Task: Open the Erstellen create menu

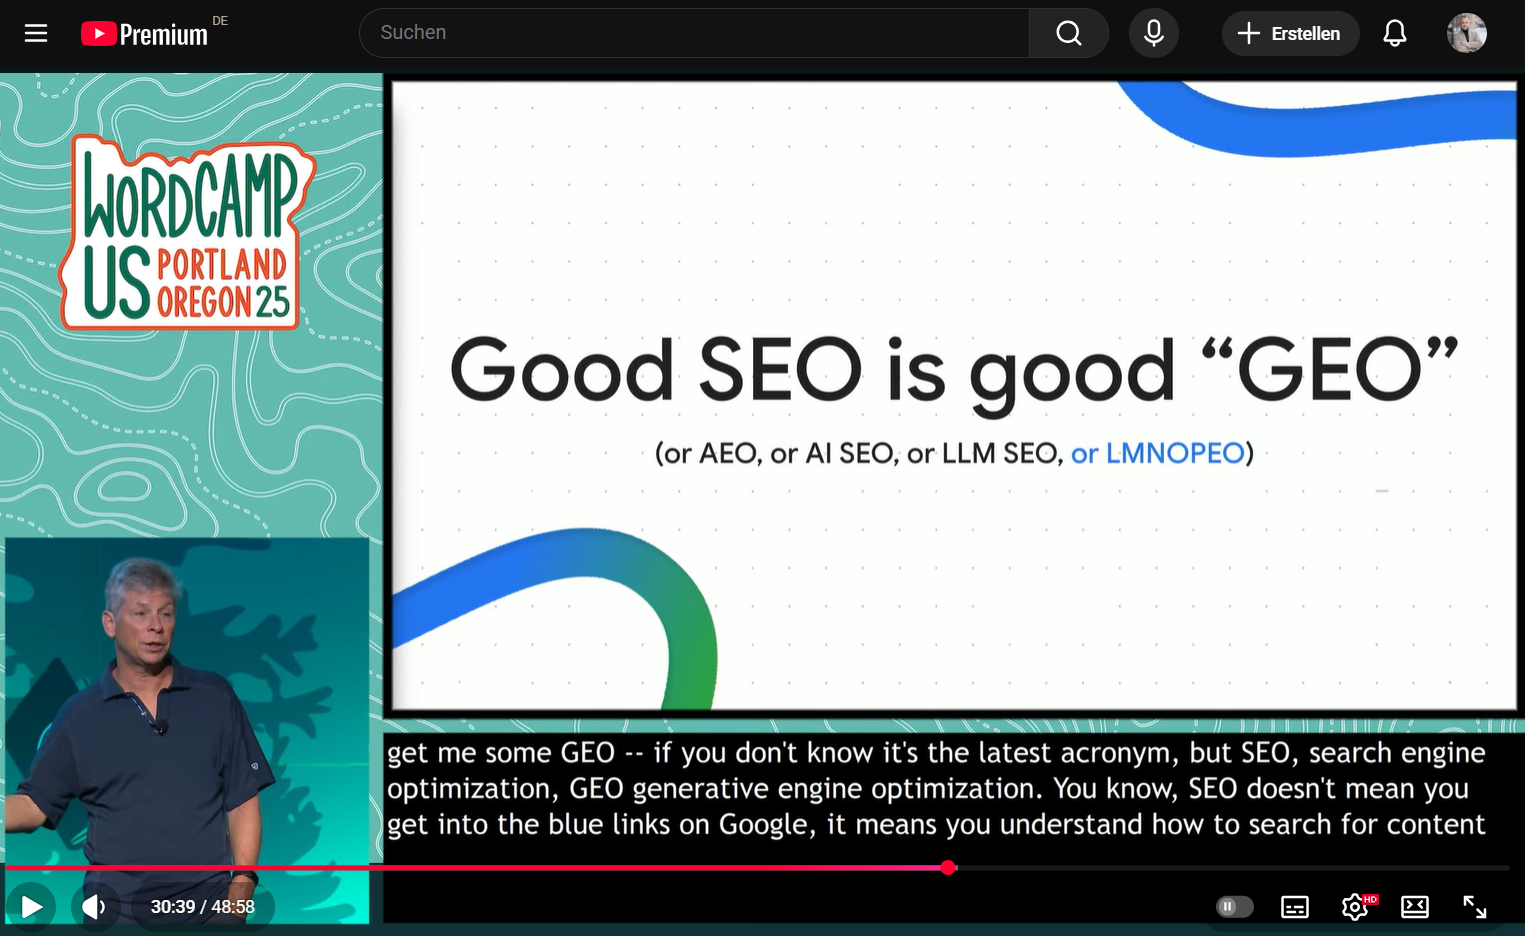Action: coord(1289,33)
